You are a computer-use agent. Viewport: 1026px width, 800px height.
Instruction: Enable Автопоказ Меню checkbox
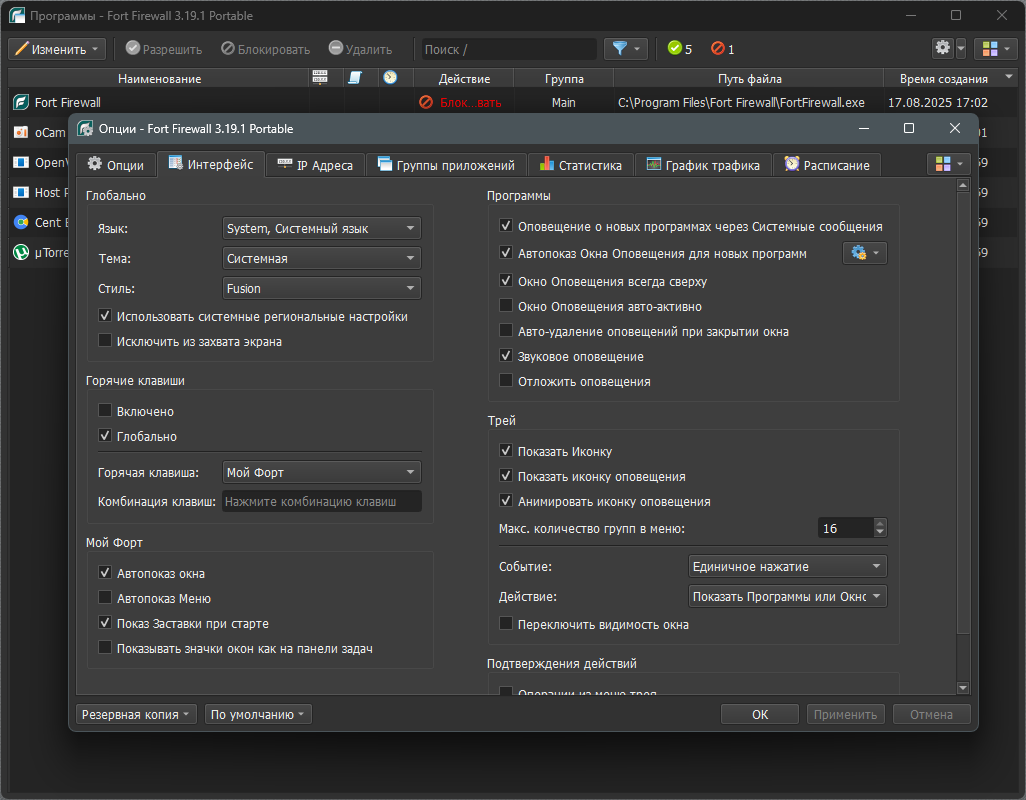click(x=105, y=598)
